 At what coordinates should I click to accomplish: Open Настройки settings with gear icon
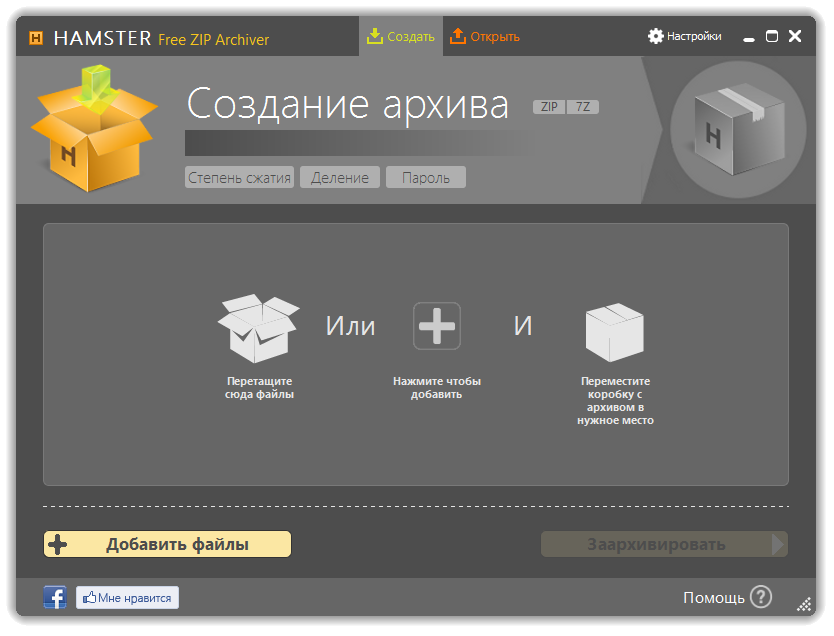[684, 36]
